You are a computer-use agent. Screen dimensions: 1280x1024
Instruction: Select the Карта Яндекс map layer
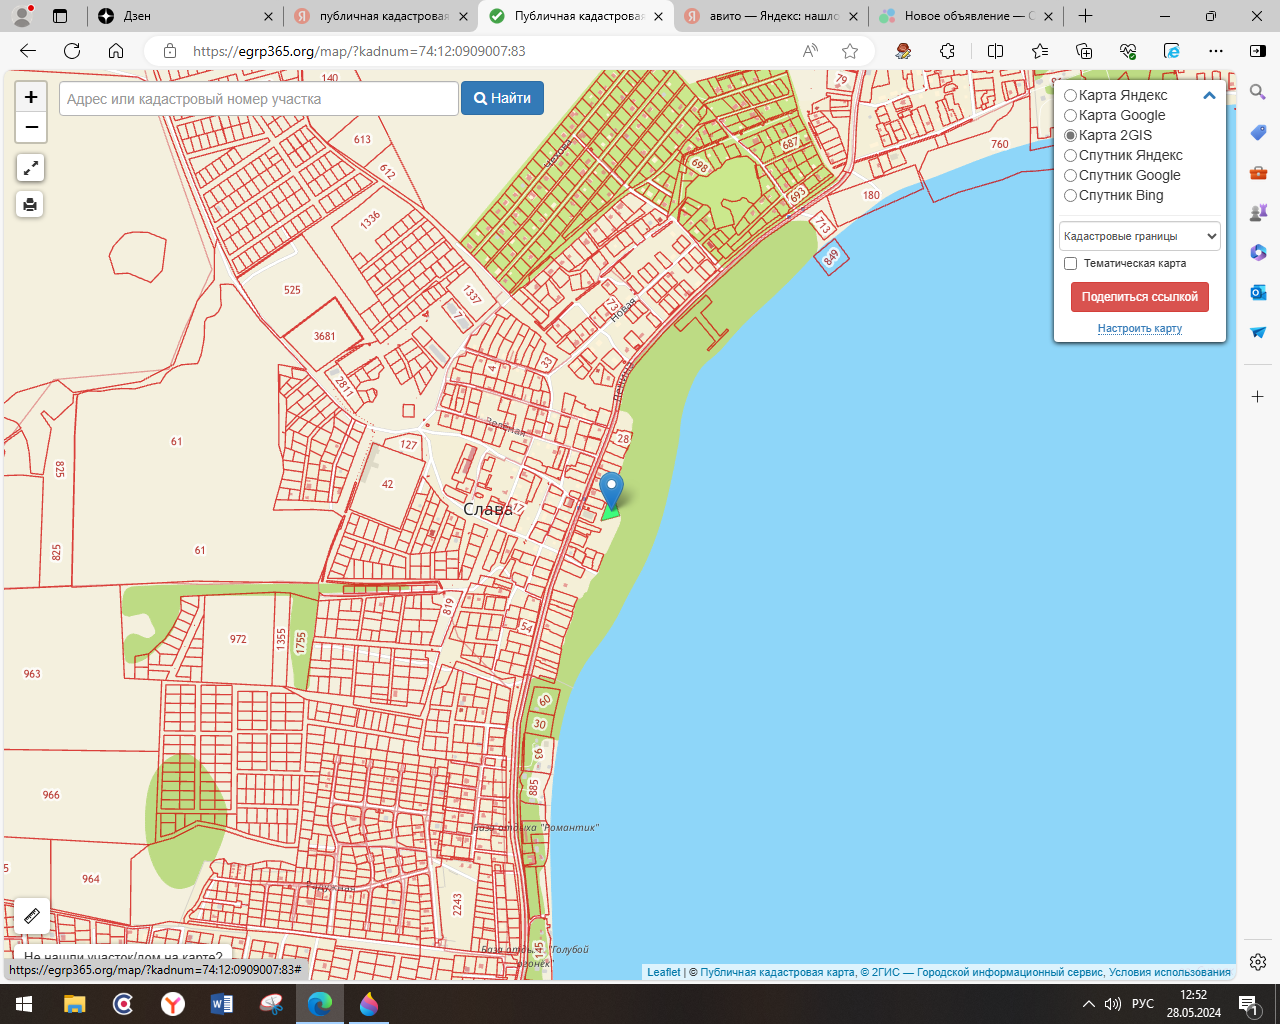point(1070,96)
